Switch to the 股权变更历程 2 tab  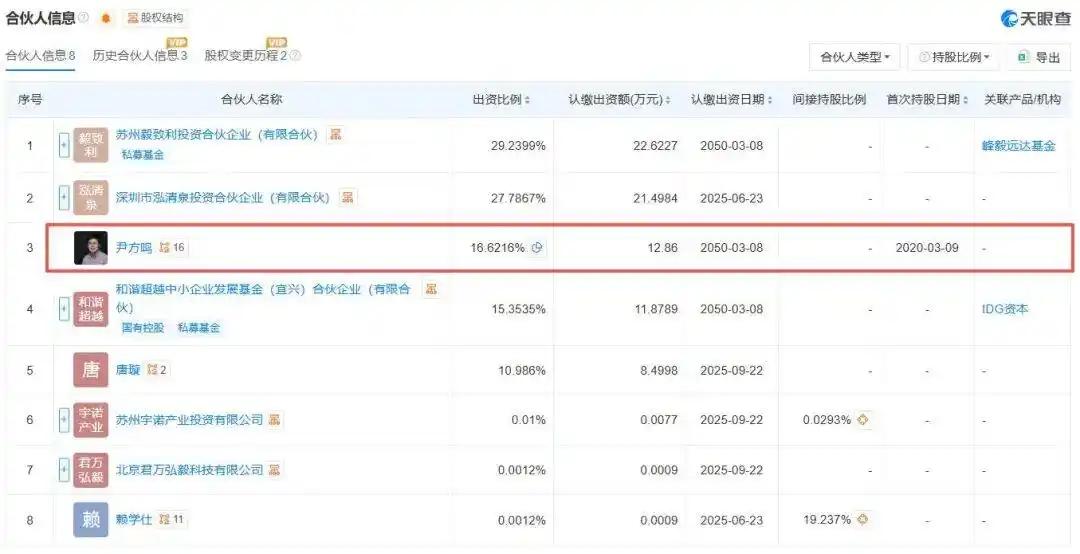[x=245, y=56]
